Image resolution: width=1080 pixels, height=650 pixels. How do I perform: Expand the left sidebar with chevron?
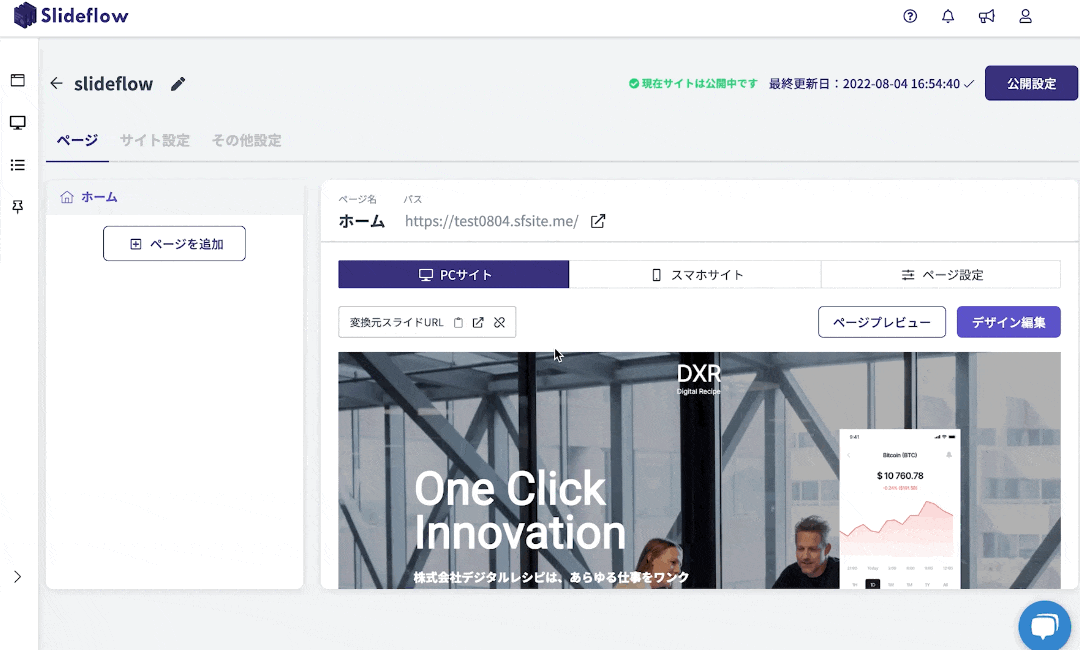[17, 577]
